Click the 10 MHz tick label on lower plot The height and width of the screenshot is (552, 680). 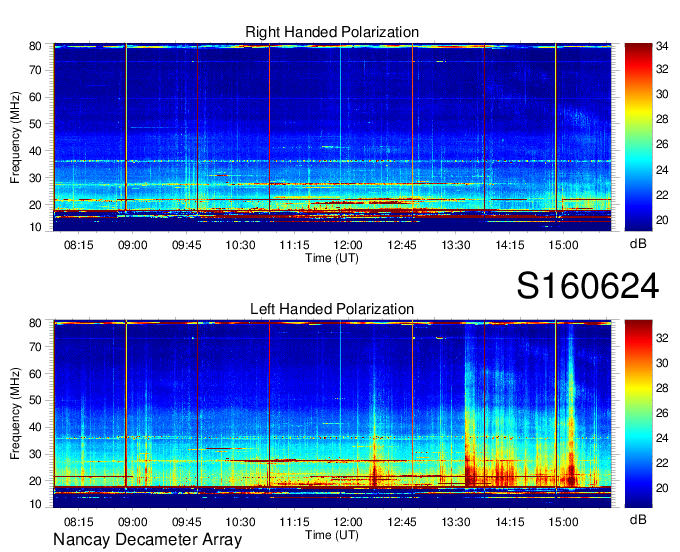[x=35, y=504]
